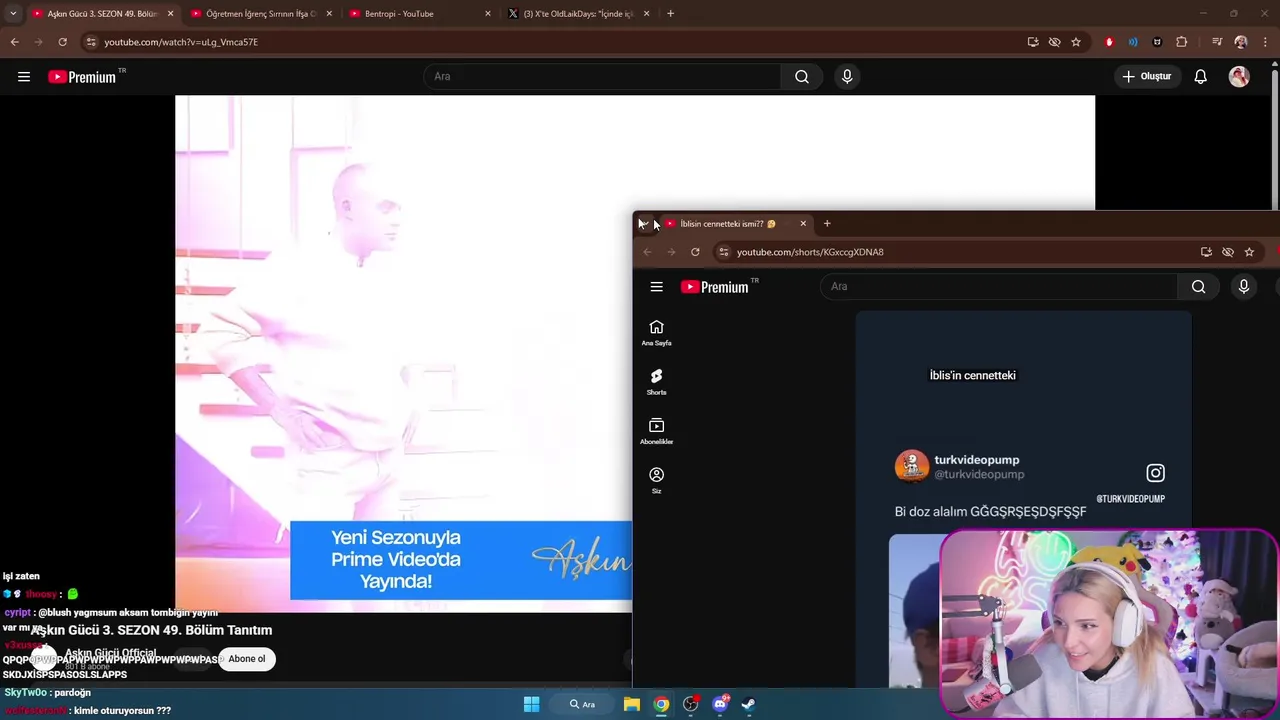Image resolution: width=1280 pixels, height=720 pixels.
Task: Click the youtube.com/shorts URL address bar
Action: [810, 252]
